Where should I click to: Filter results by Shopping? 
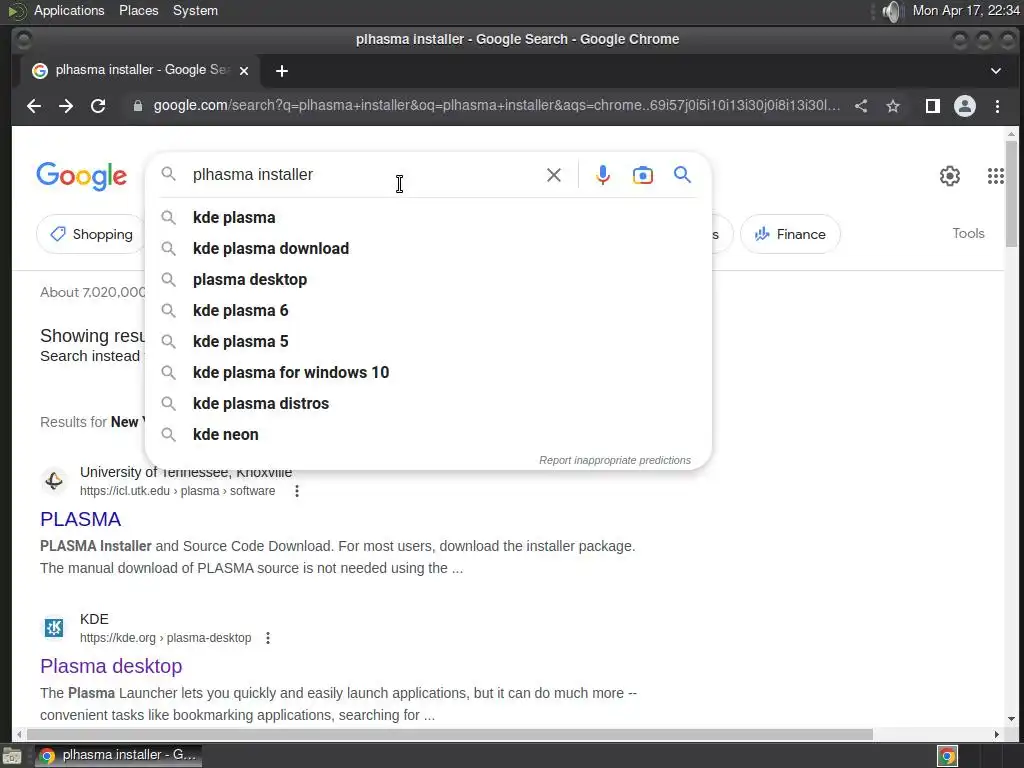click(91, 234)
